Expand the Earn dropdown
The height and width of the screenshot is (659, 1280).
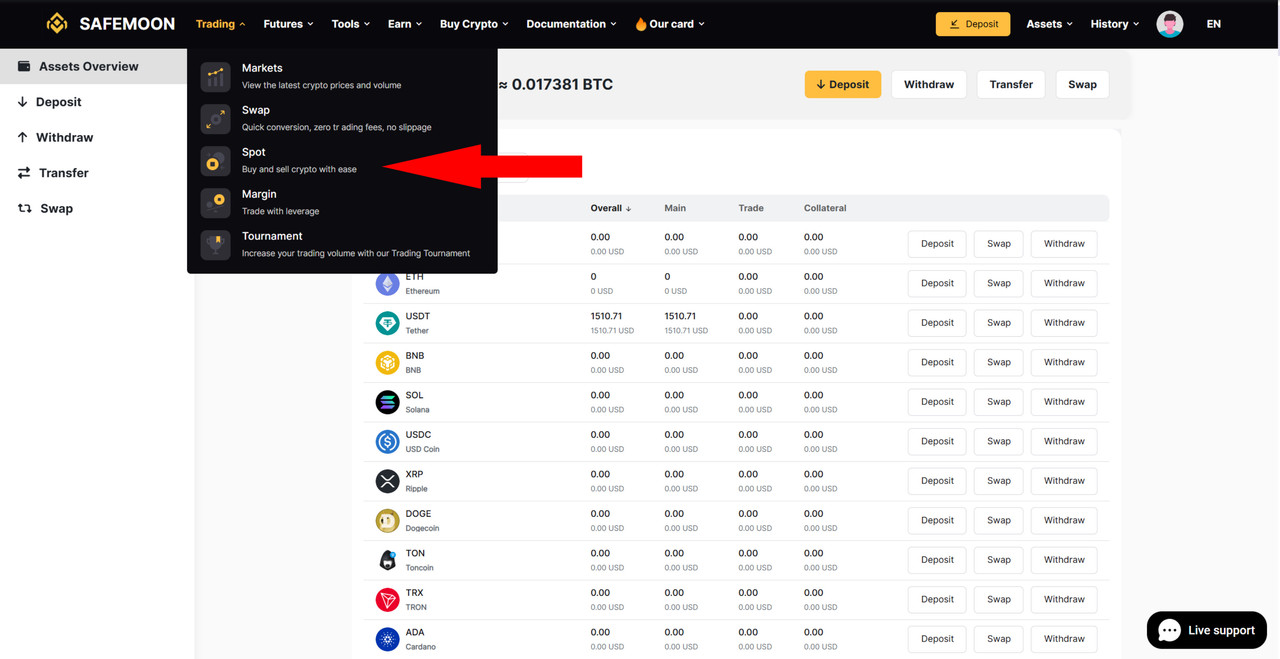click(405, 24)
